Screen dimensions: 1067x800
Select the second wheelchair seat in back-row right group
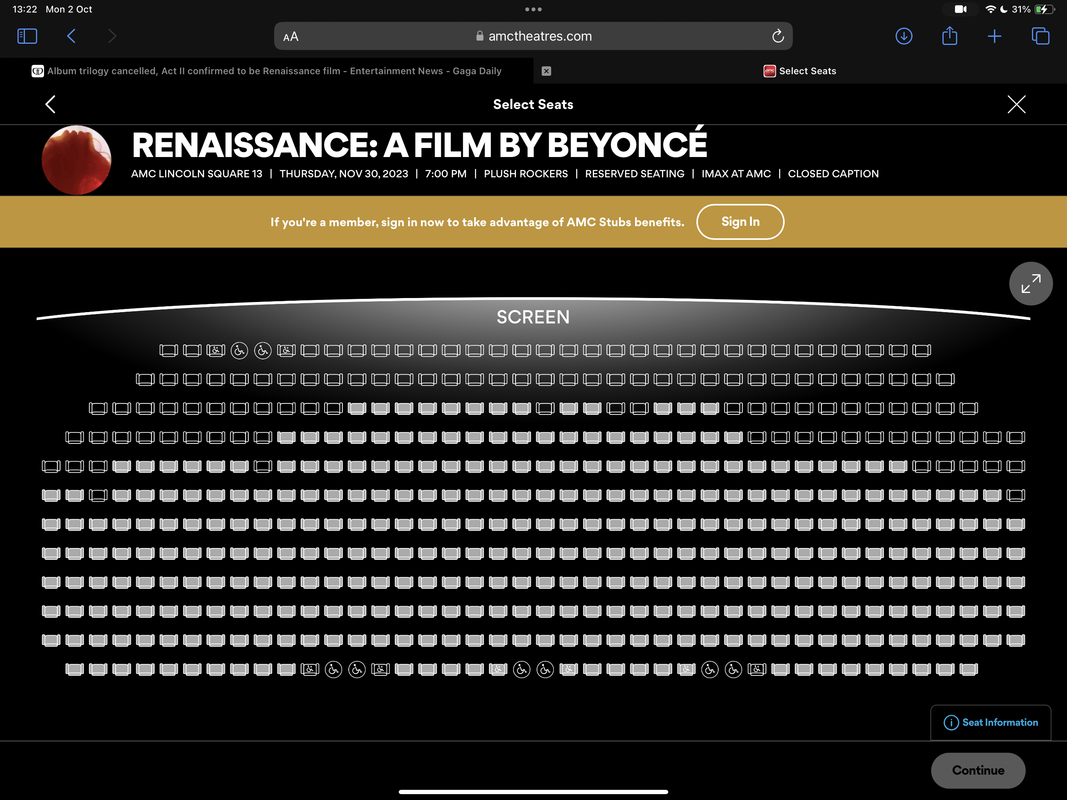tap(734, 669)
